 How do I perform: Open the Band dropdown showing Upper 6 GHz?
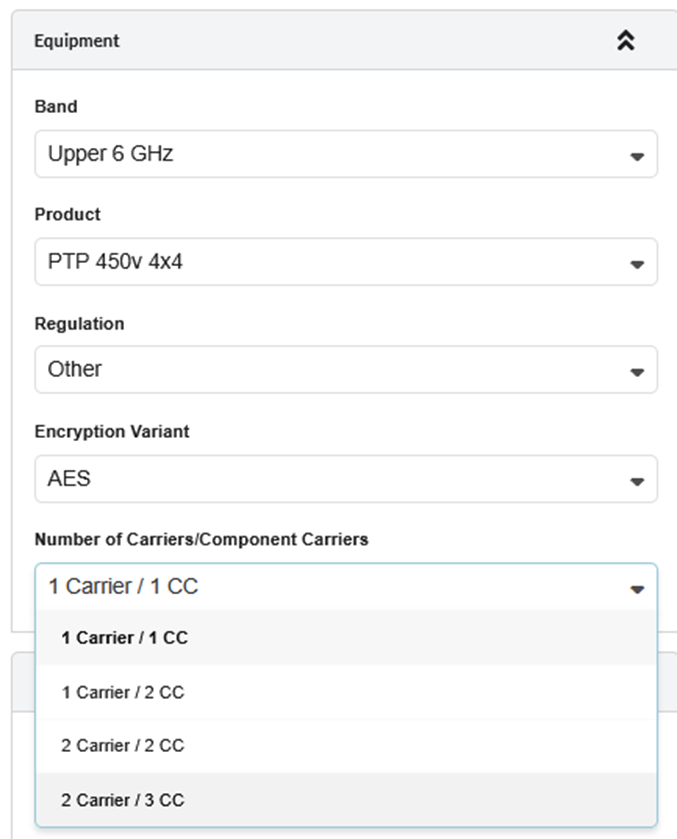click(330, 155)
